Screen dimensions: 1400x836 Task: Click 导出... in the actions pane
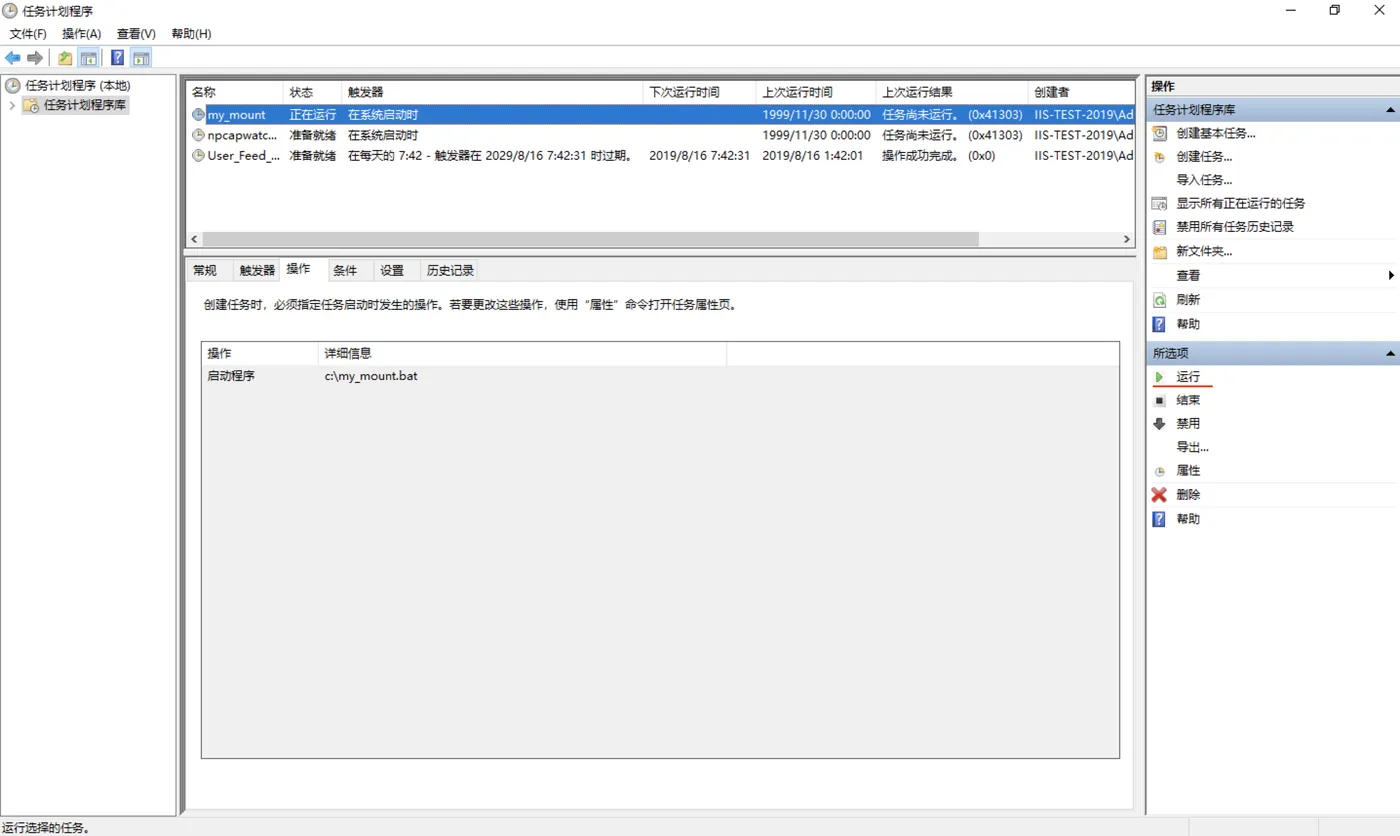(x=1192, y=447)
